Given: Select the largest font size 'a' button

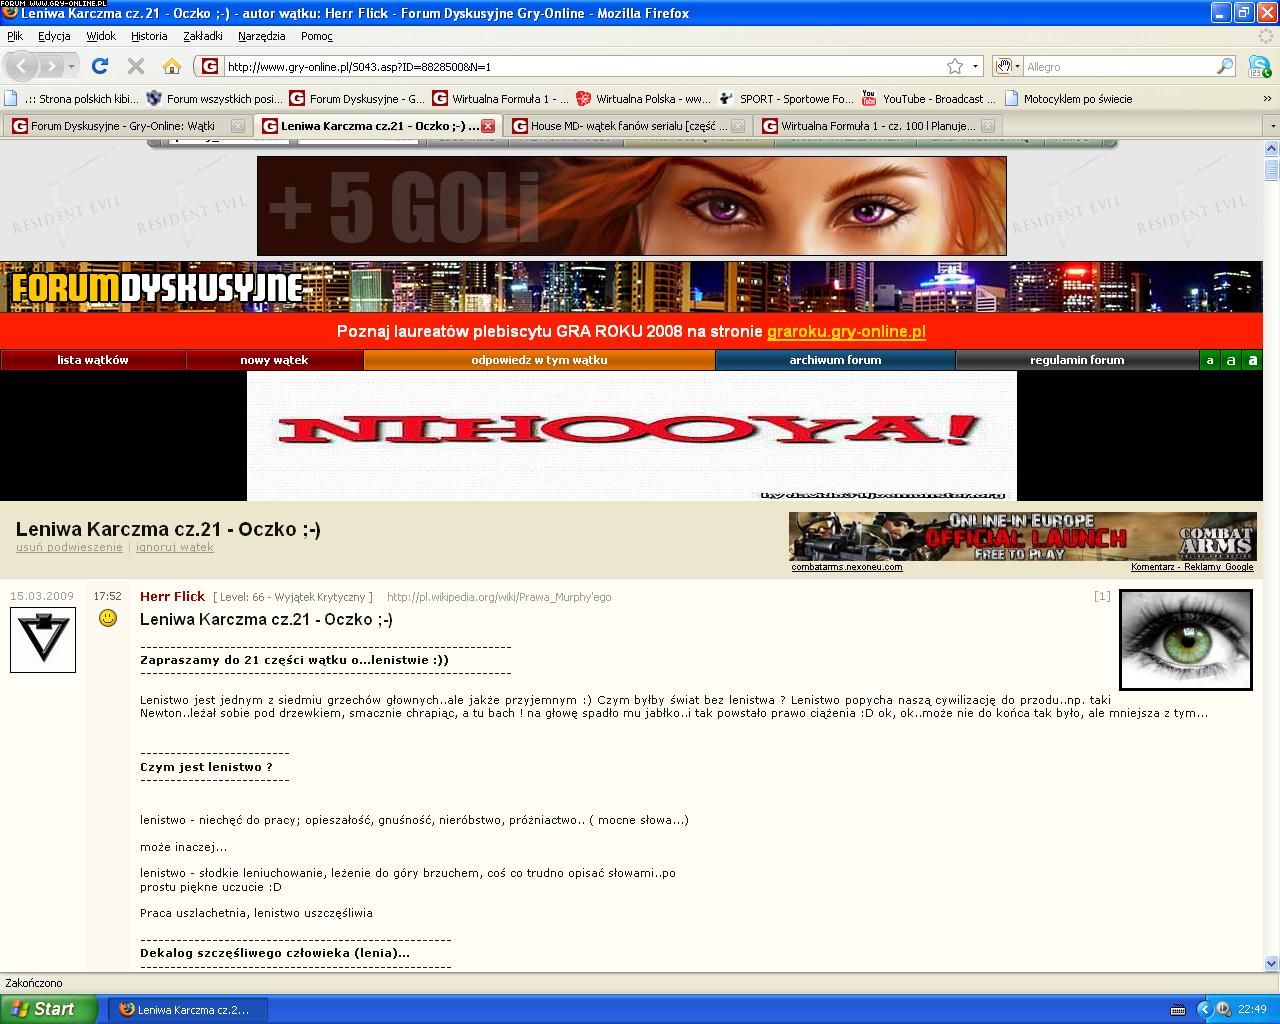Looking at the screenshot, I should click(x=1252, y=360).
